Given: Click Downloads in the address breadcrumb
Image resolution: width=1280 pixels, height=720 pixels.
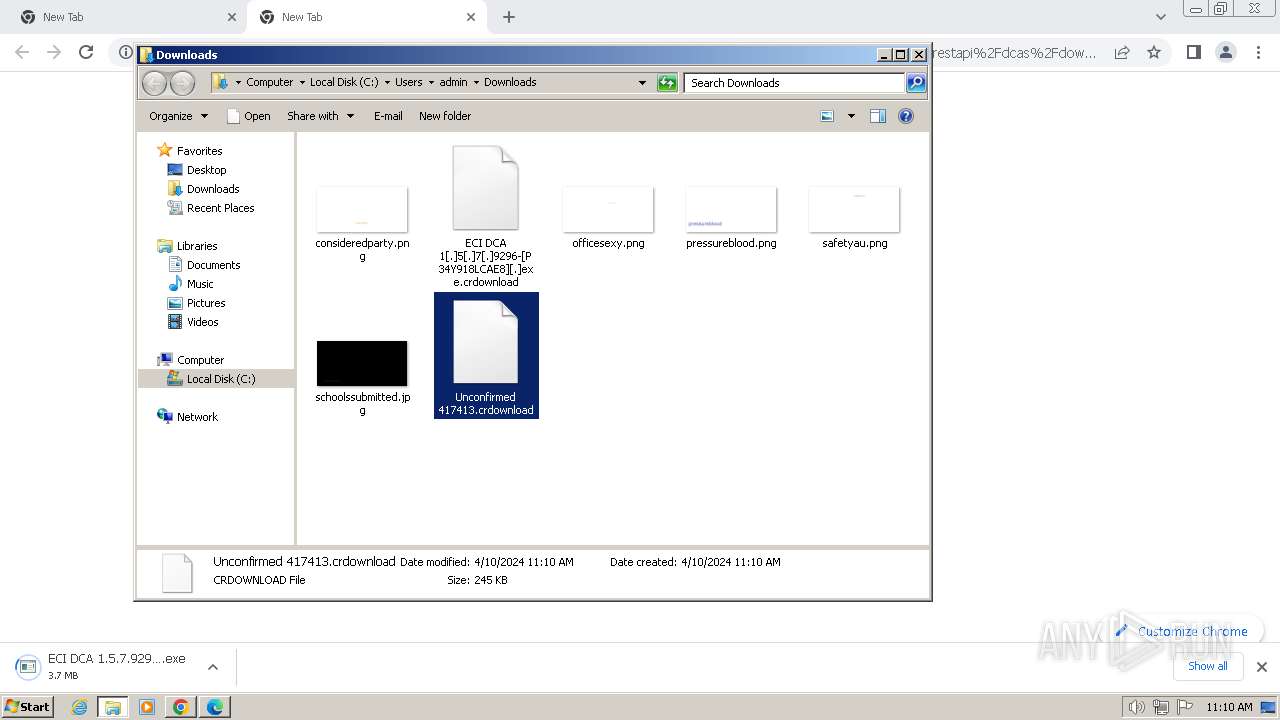Looking at the screenshot, I should (510, 83).
